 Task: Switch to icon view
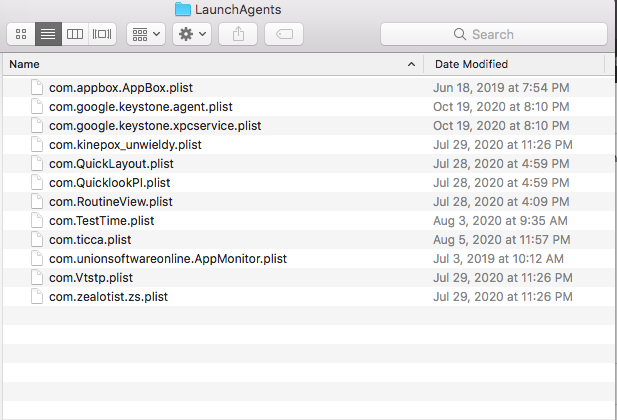pos(21,34)
